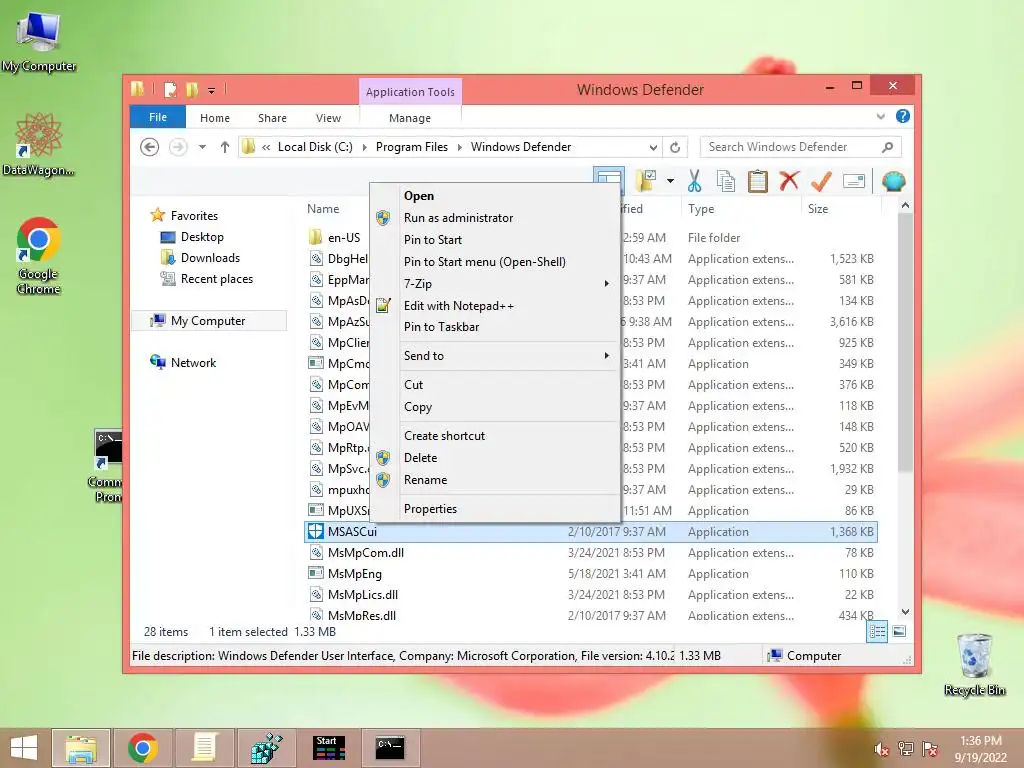Screen dimensions: 1024x768
Task: Choose Open in the context menu
Action: tap(496, 196)
